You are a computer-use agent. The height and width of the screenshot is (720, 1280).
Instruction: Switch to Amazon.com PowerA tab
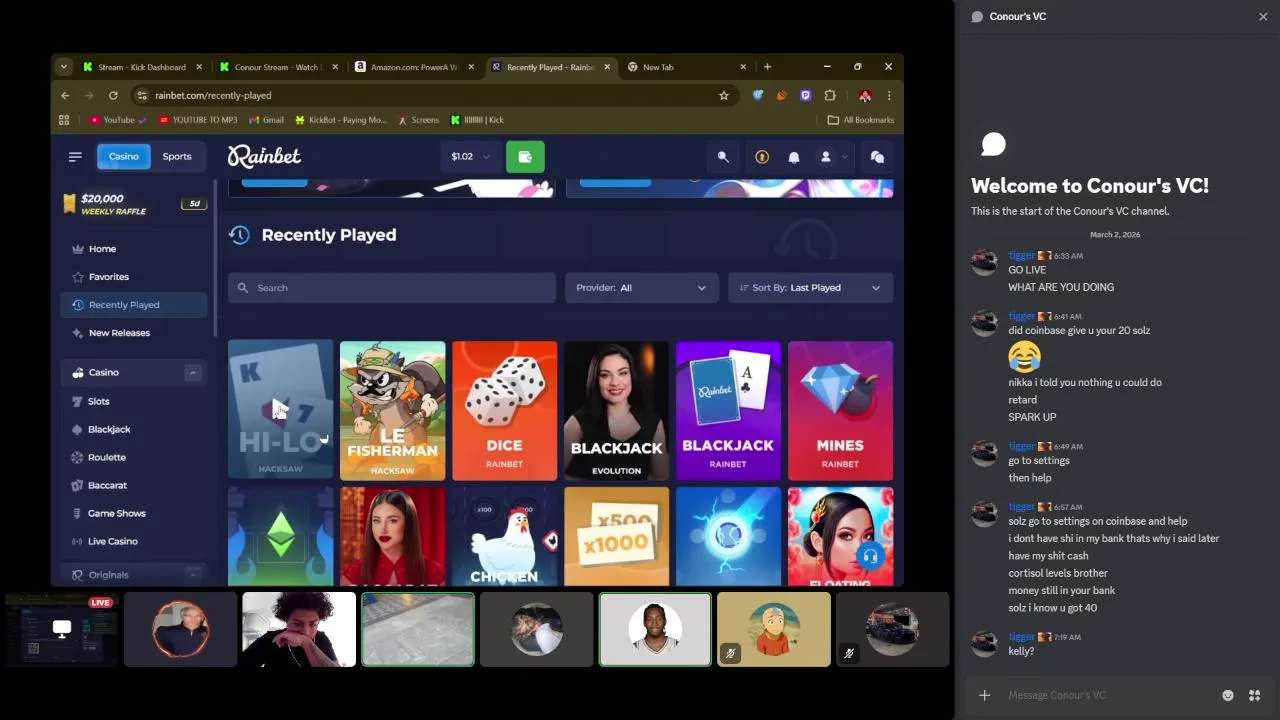click(415, 67)
